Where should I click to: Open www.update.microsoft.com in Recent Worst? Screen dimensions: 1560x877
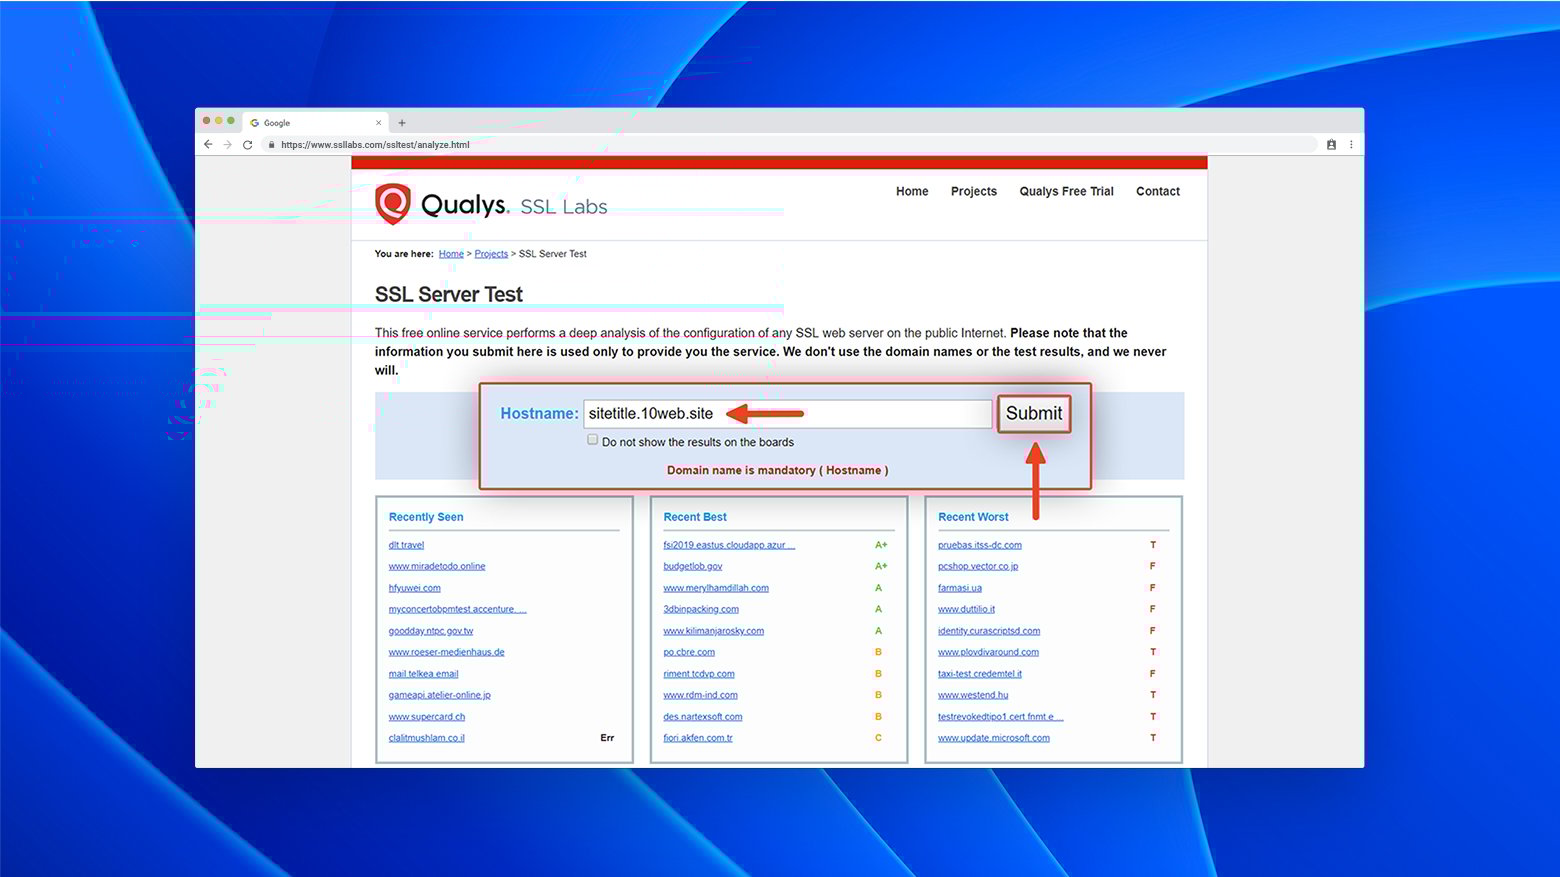tap(993, 738)
